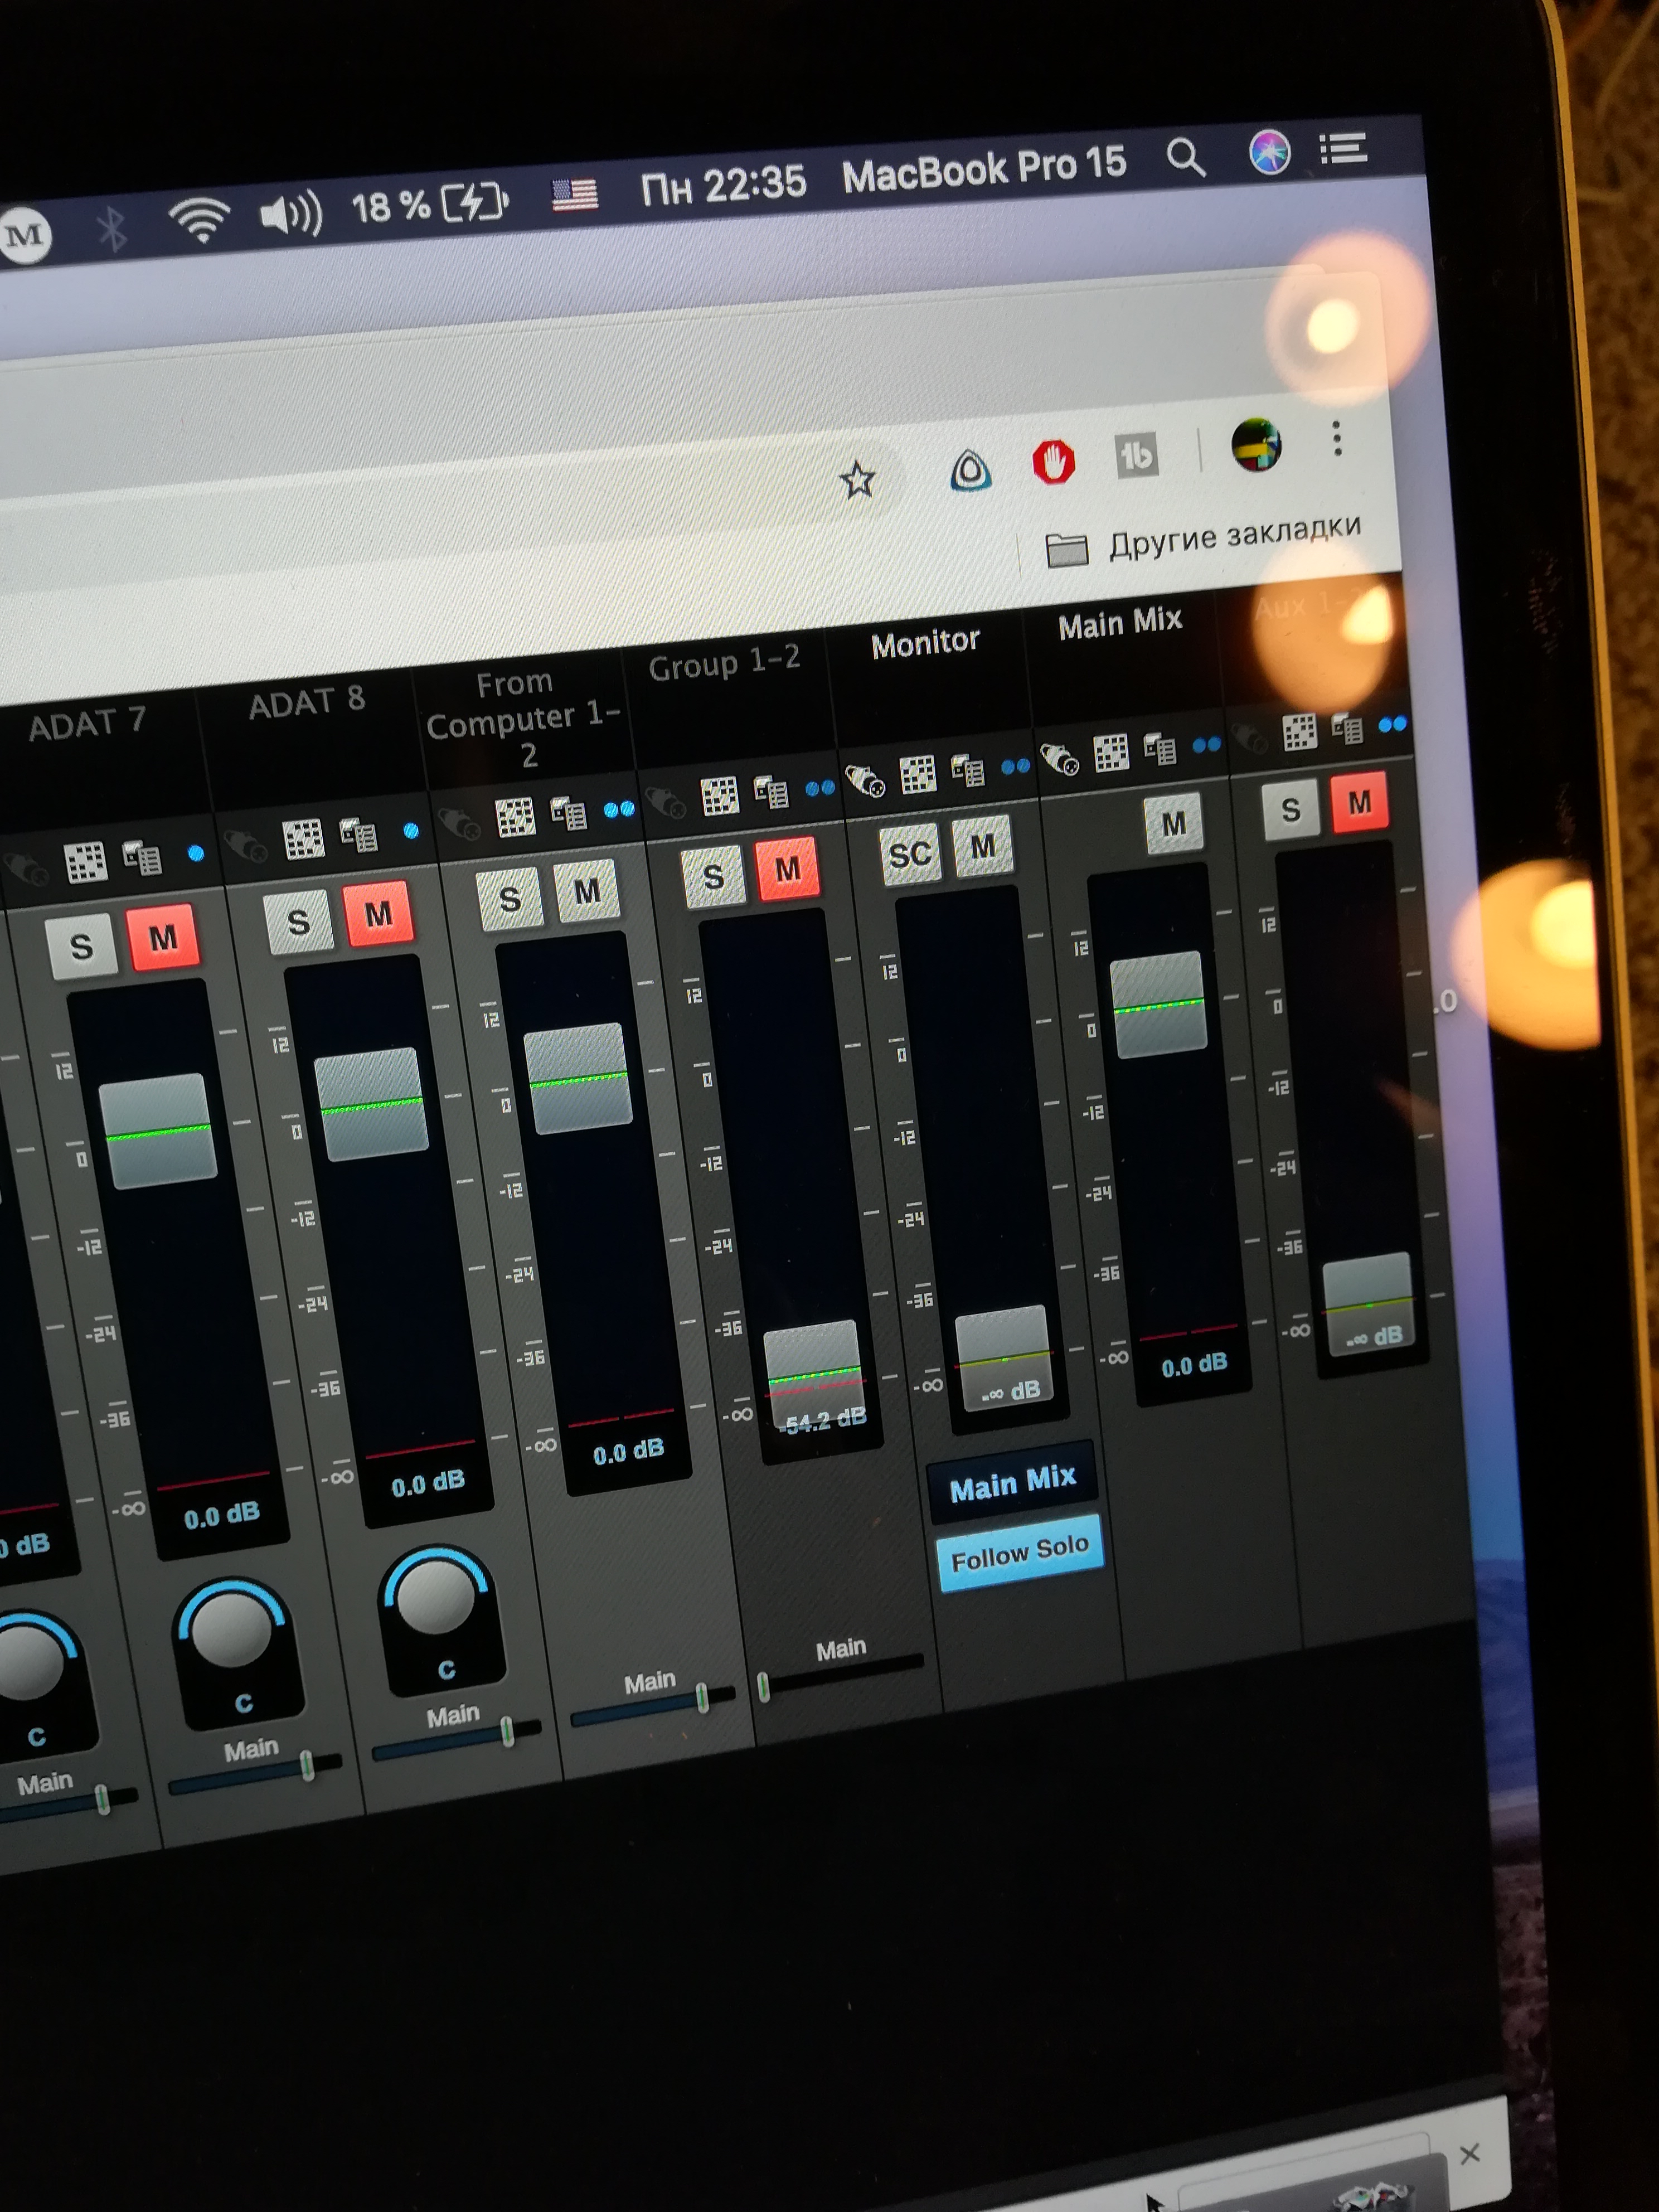1659x2212 pixels.
Task: Unmute the ADAT 7 channel
Action: (x=163, y=937)
